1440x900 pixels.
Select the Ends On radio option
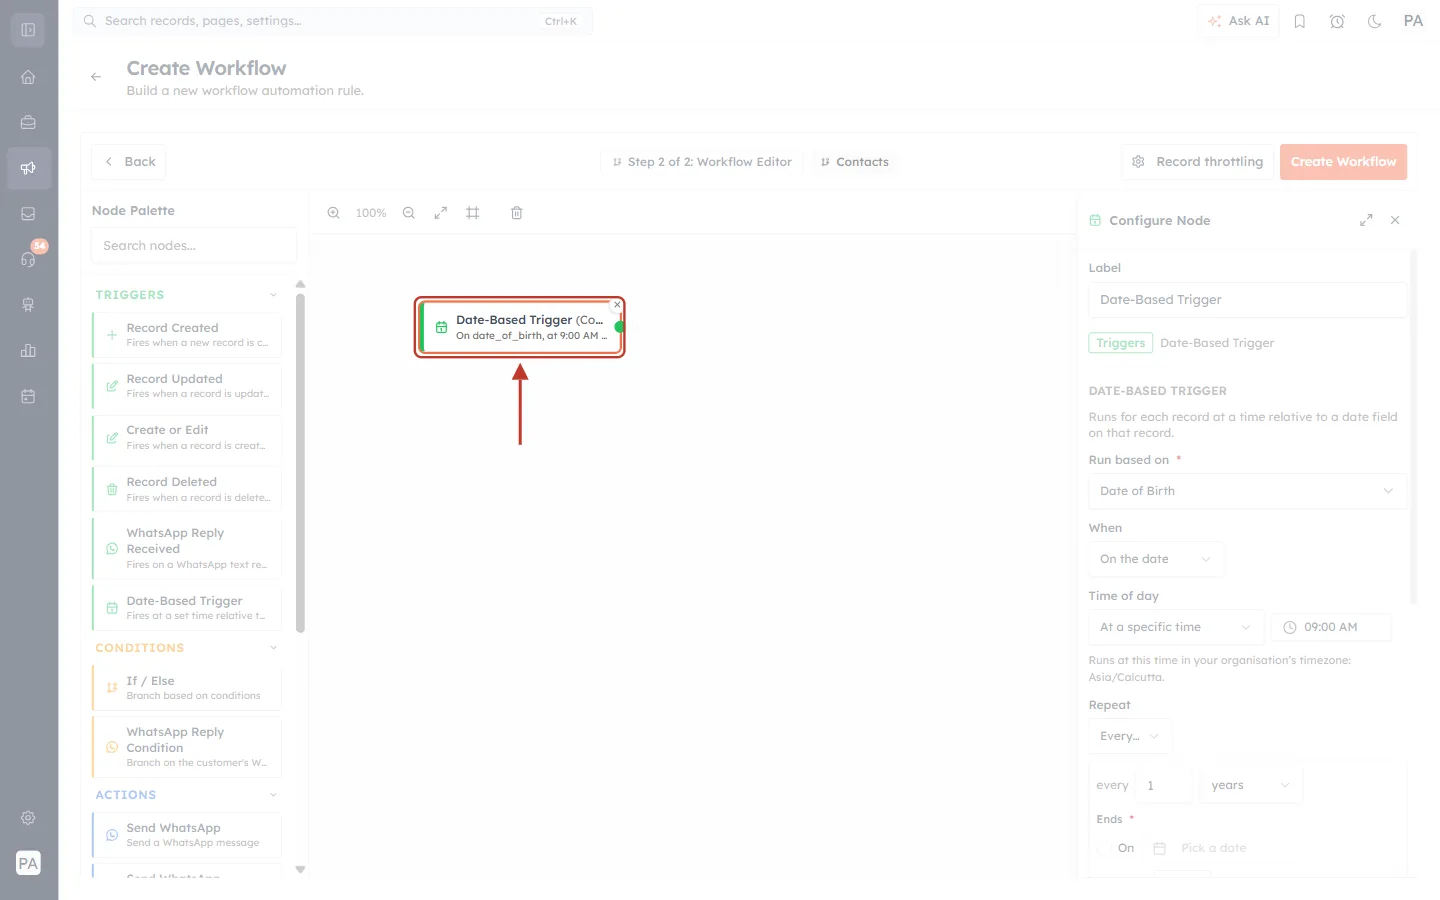pyautogui.click(x=1104, y=848)
